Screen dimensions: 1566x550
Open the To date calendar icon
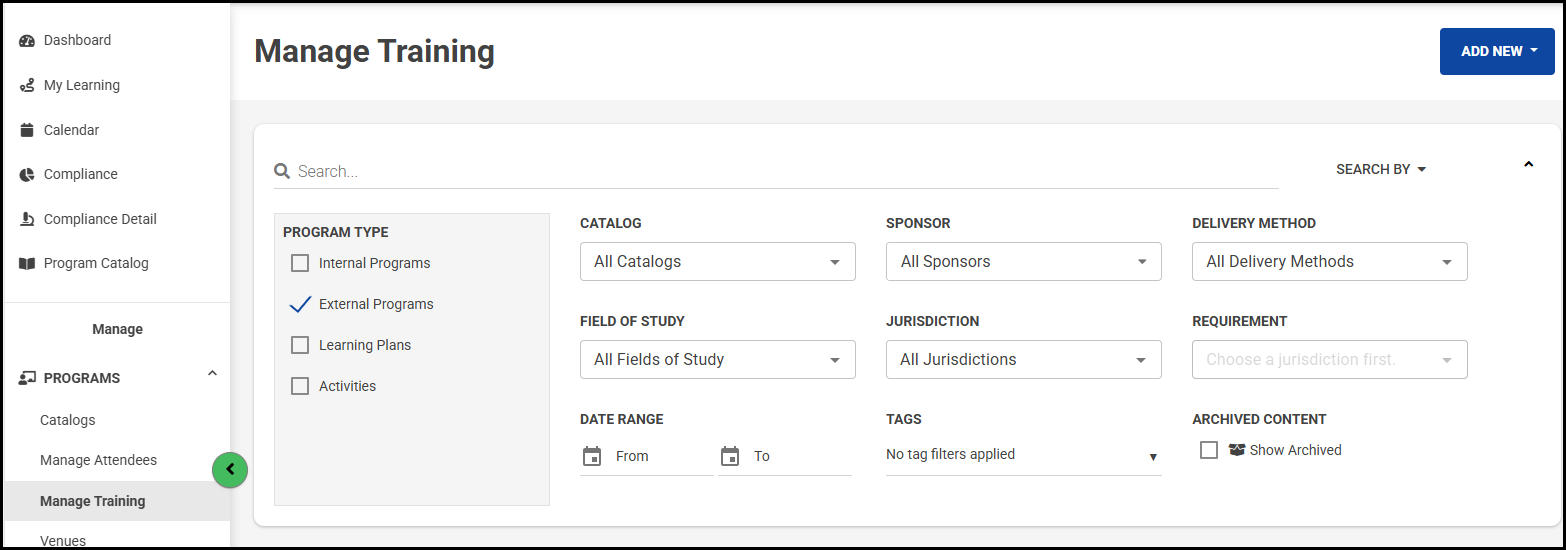(730, 456)
